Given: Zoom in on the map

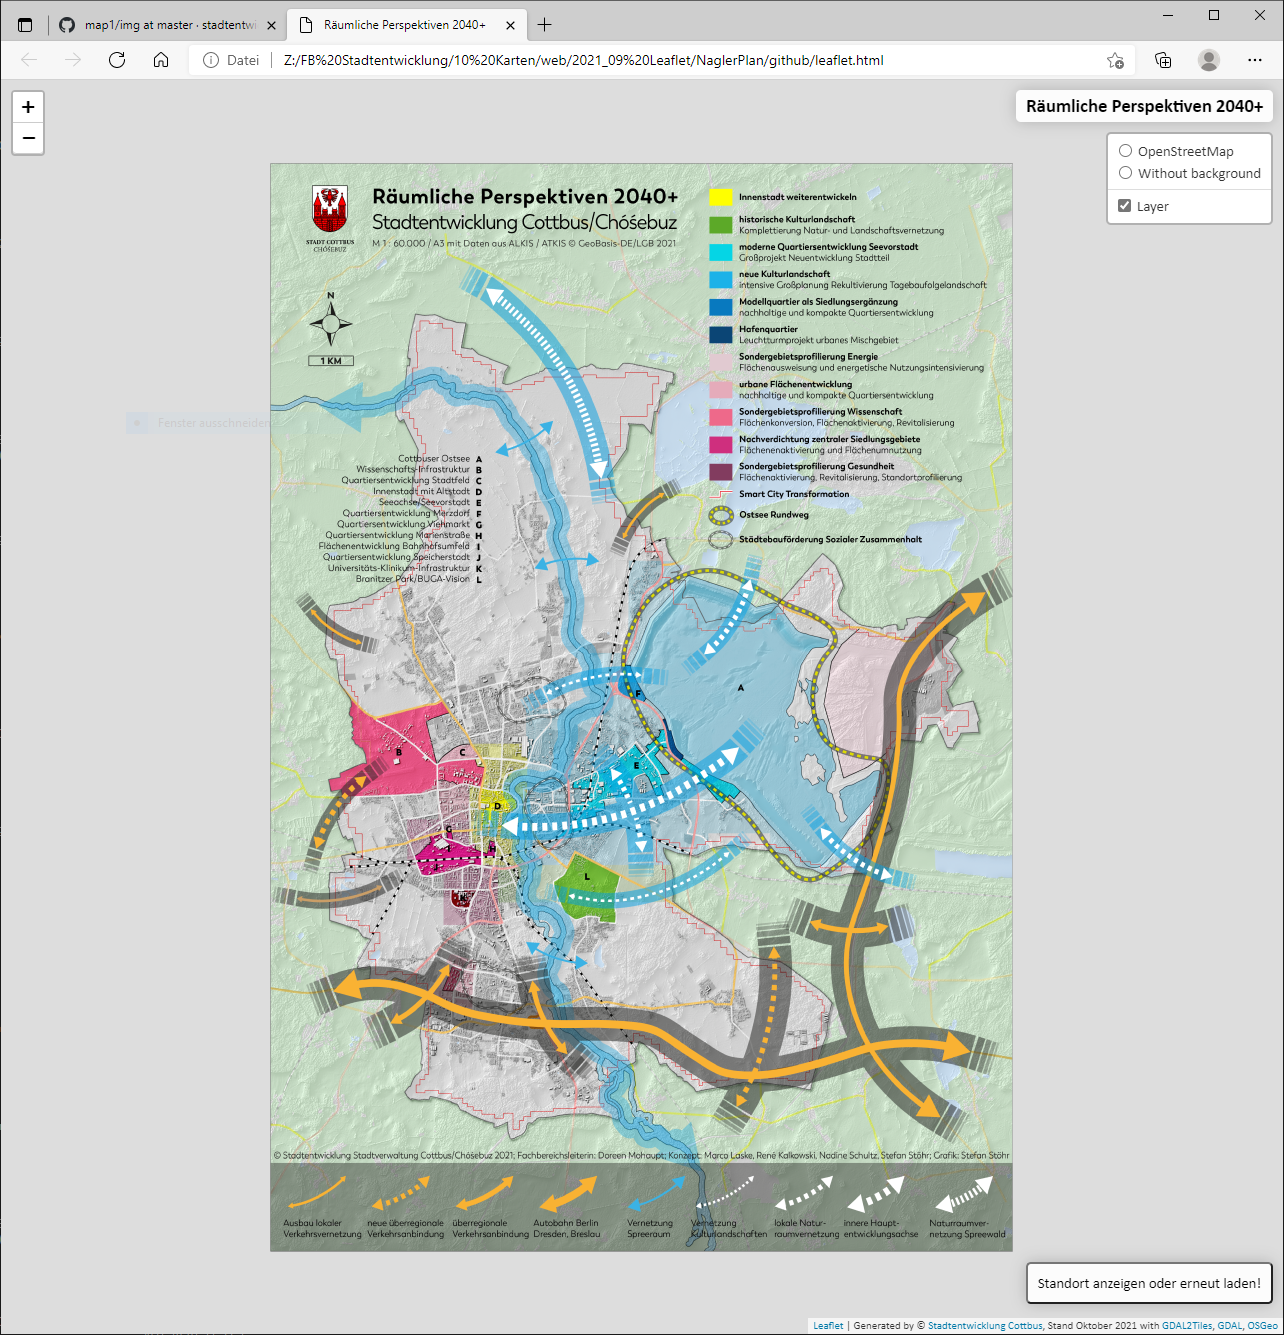Looking at the screenshot, I should pos(28,107).
